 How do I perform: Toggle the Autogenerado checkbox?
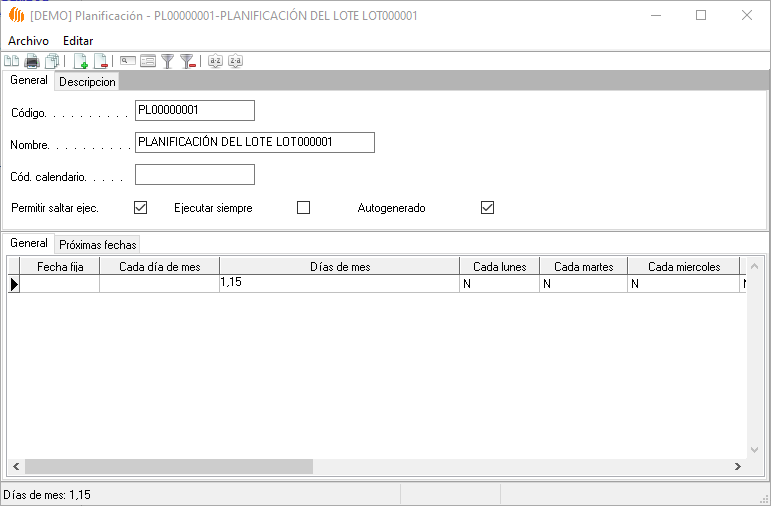tap(488, 208)
